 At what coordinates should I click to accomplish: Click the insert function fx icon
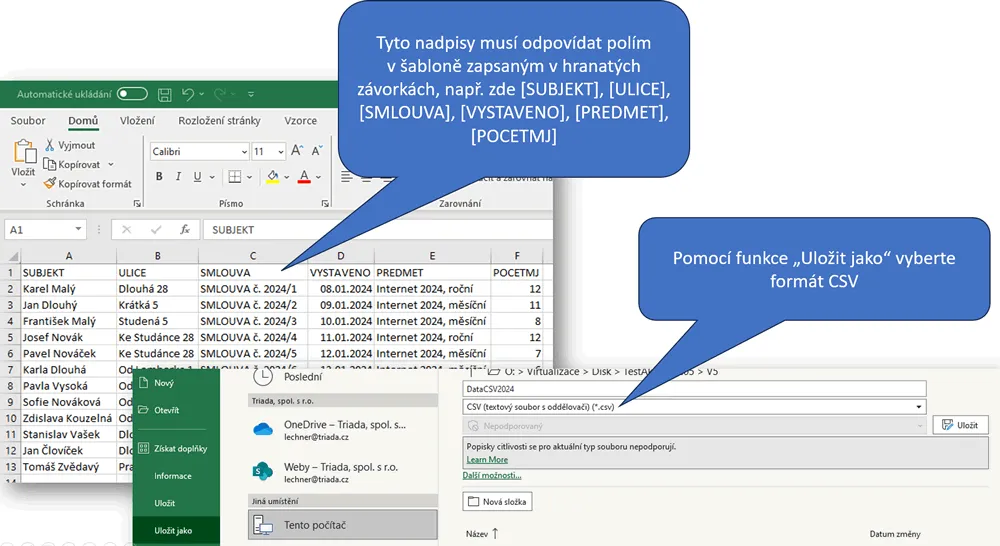pos(184,230)
